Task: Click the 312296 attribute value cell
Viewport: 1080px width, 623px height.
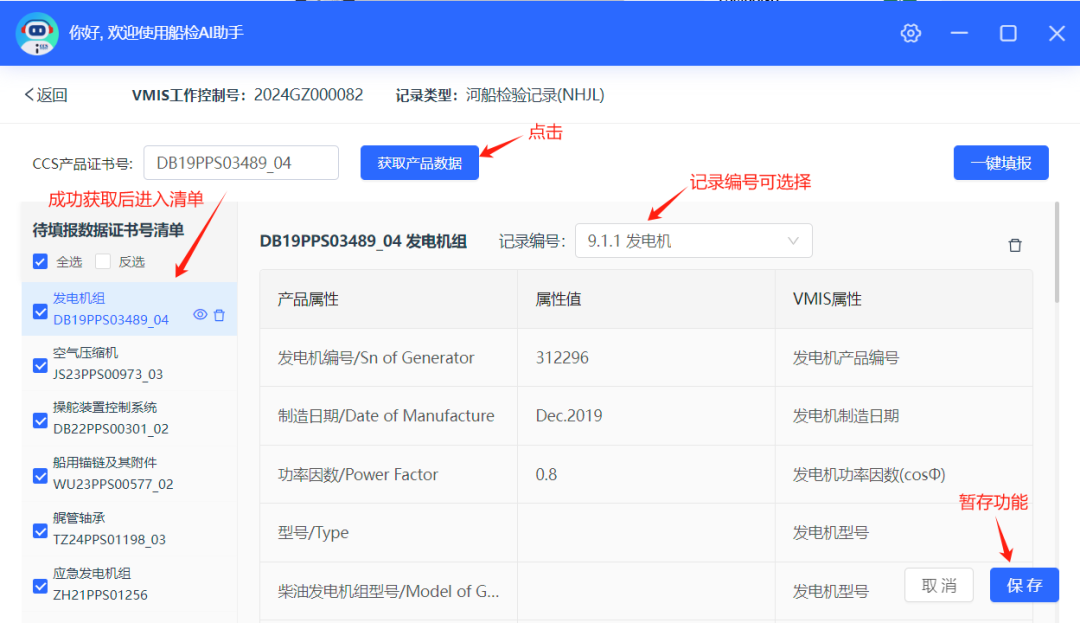Action: point(646,357)
